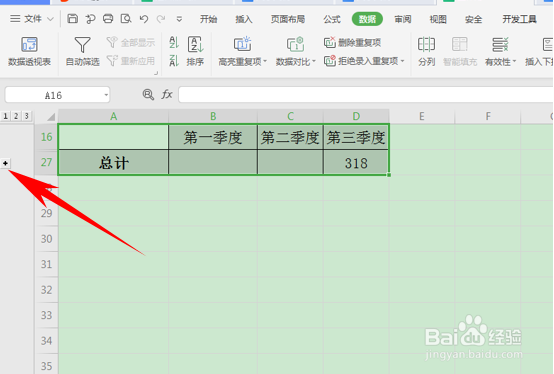Viewport: 554px width, 374px height.
Task: Click the cell with value 318
Action: (356, 162)
